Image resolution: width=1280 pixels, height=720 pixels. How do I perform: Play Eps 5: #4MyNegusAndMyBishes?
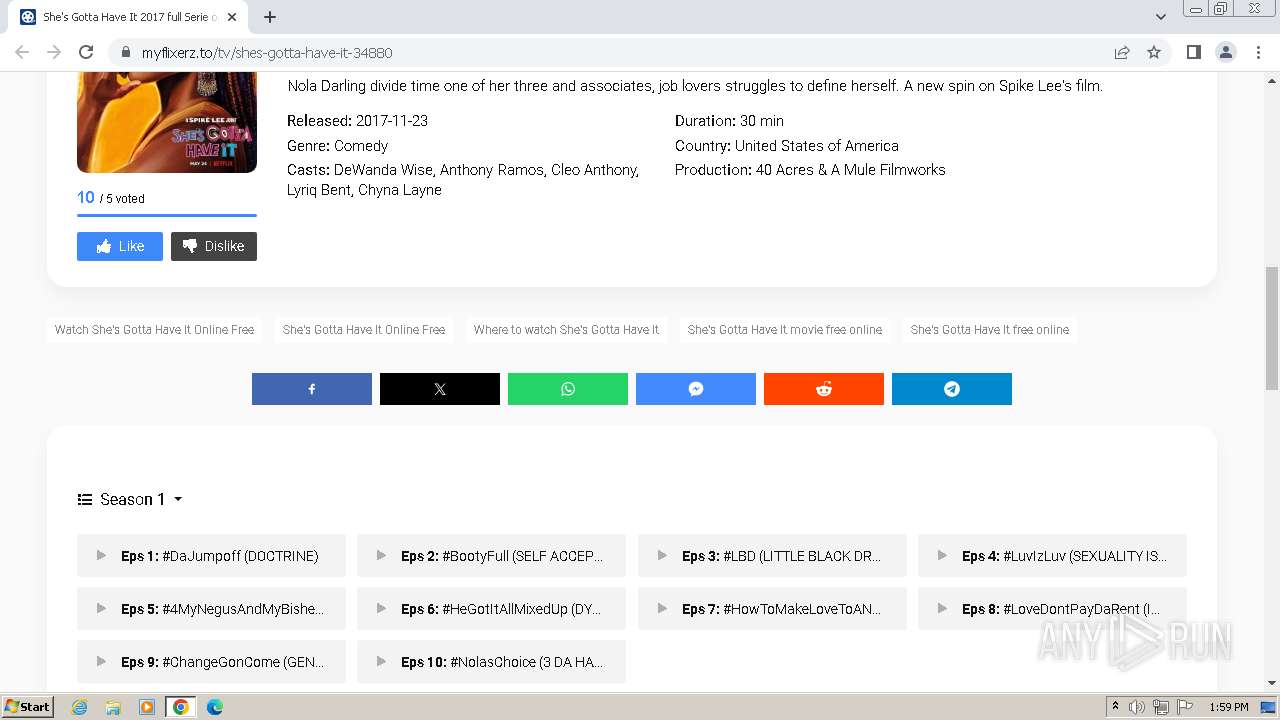[x=211, y=608]
